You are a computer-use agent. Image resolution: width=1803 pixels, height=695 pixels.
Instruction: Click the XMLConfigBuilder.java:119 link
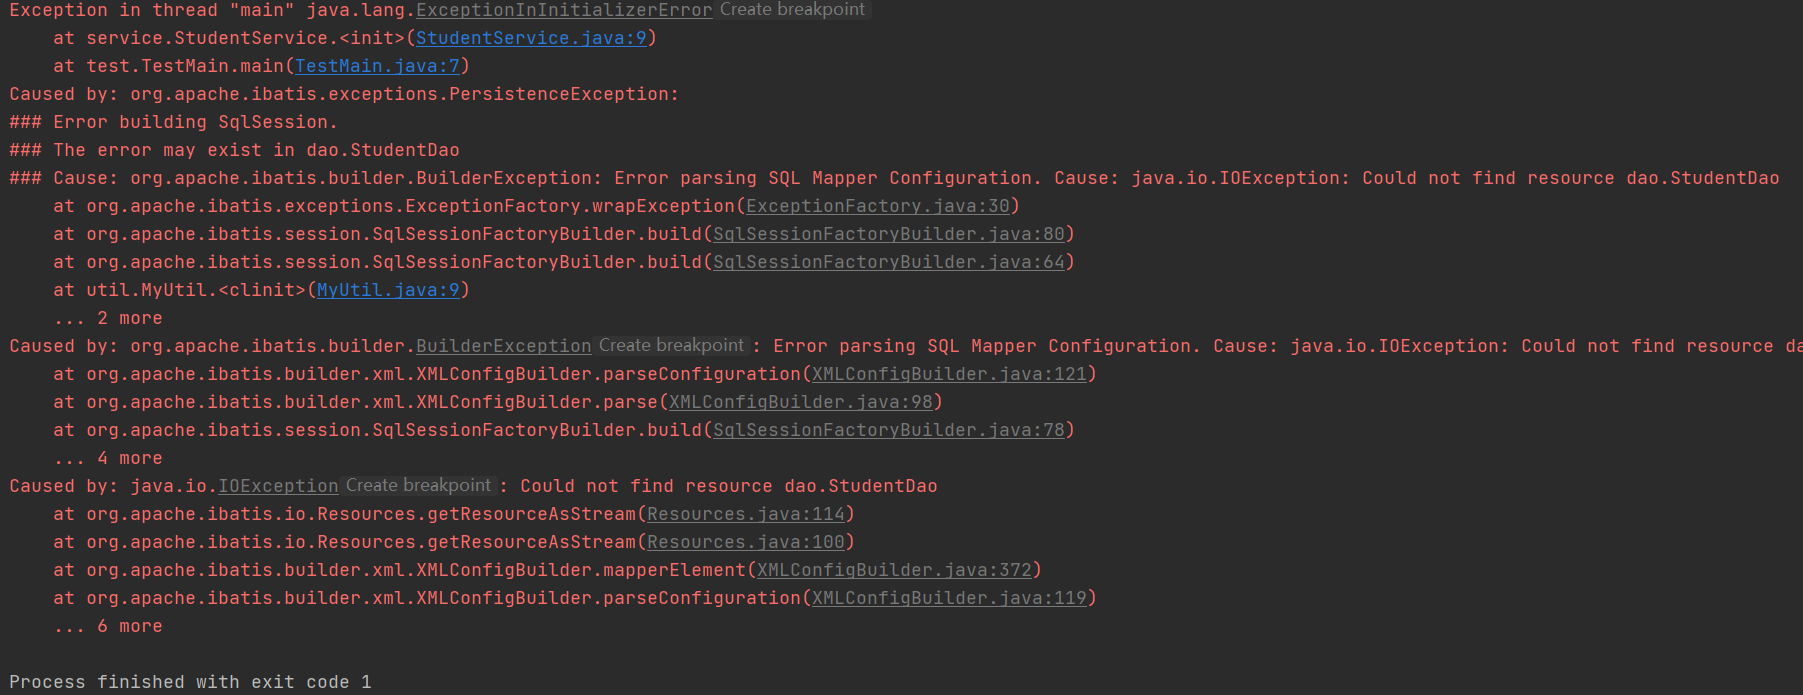pos(949,598)
